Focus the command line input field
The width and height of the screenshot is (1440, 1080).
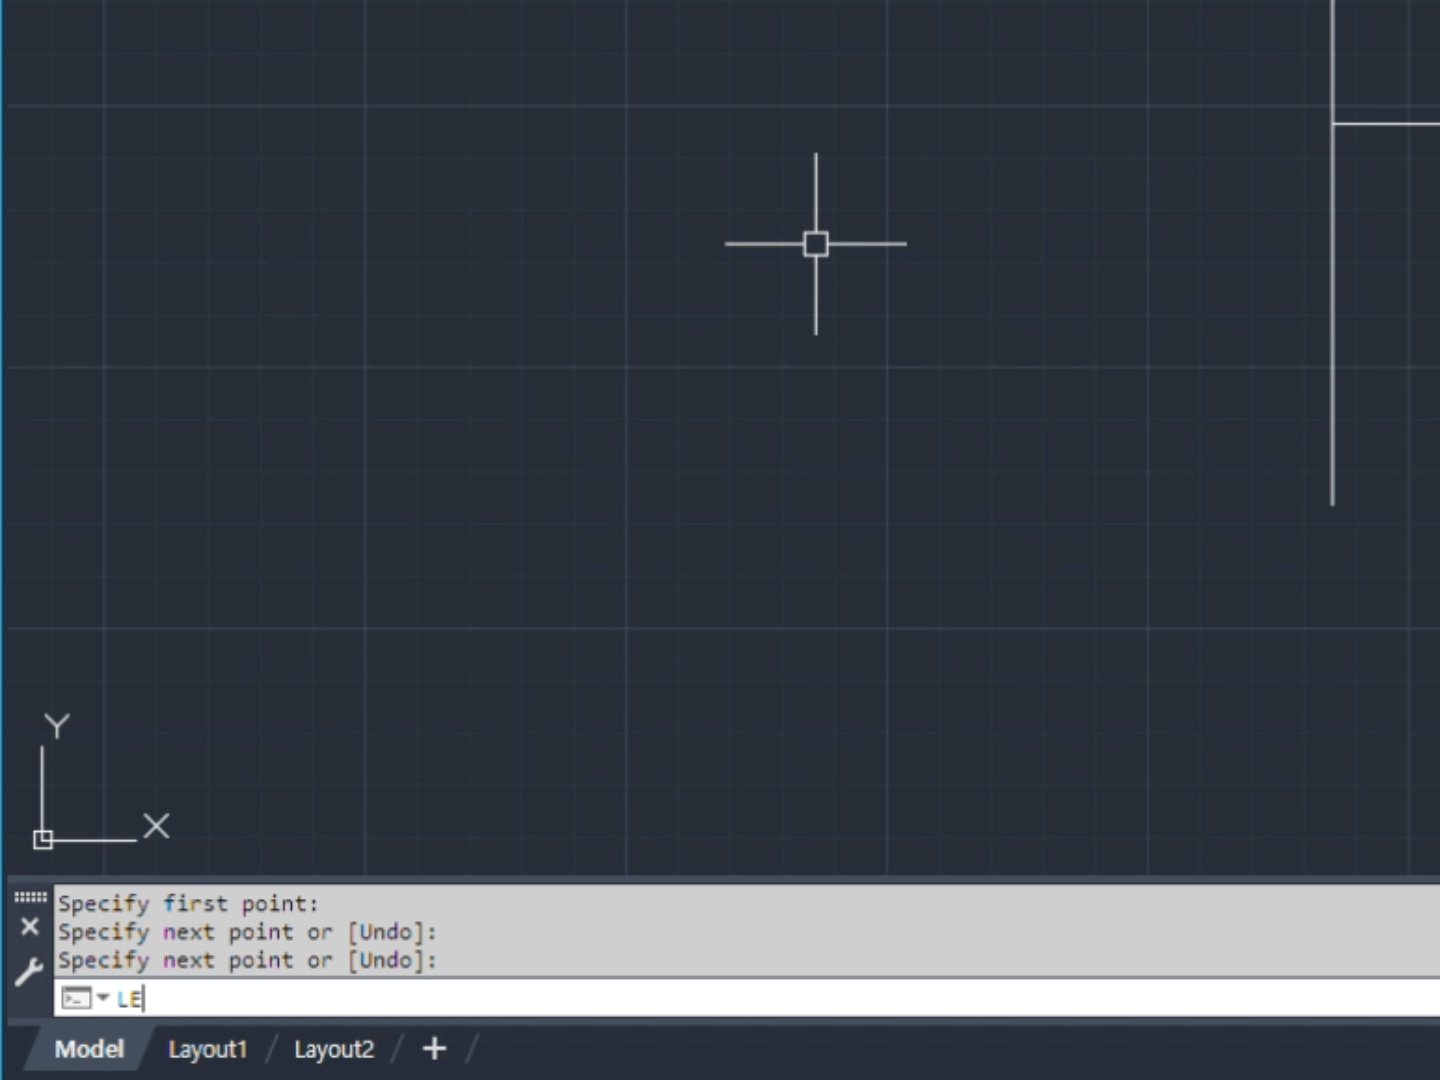click(x=746, y=998)
